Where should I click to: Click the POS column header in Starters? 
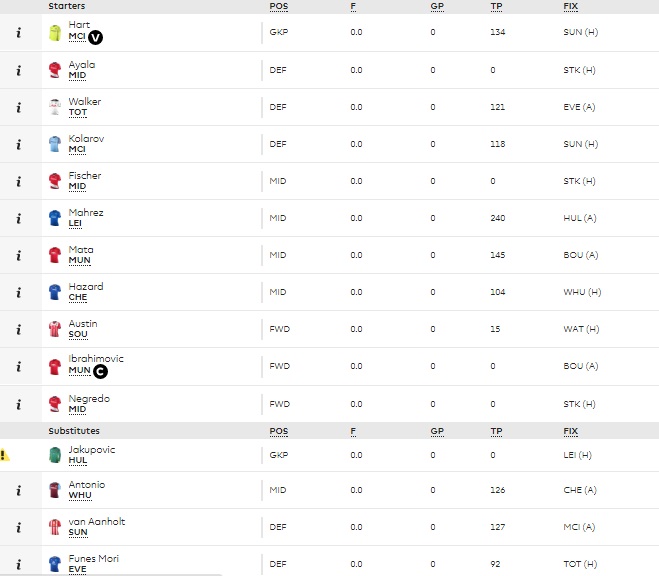[x=279, y=6]
